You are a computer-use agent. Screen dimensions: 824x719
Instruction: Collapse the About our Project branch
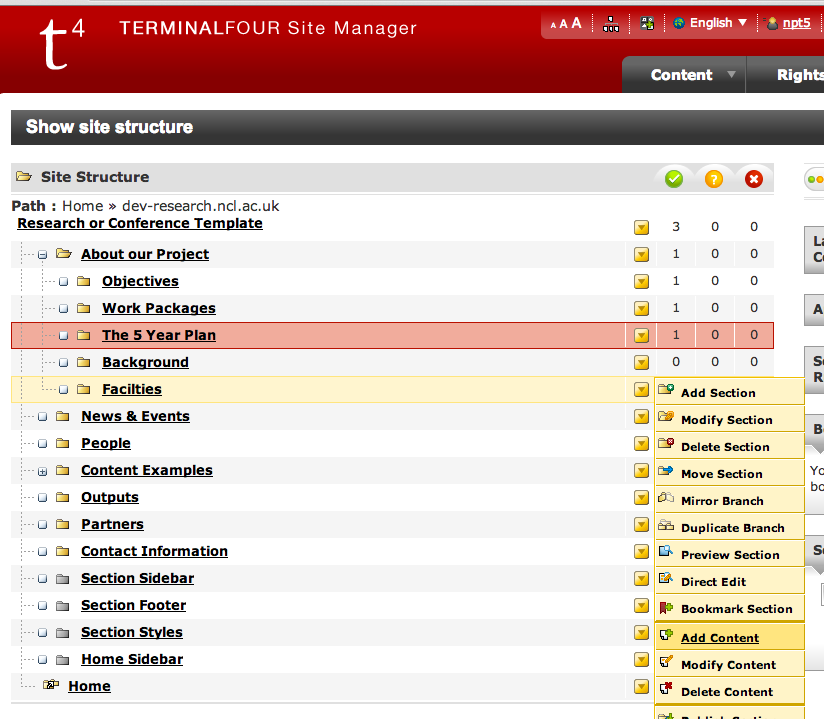coord(42,255)
